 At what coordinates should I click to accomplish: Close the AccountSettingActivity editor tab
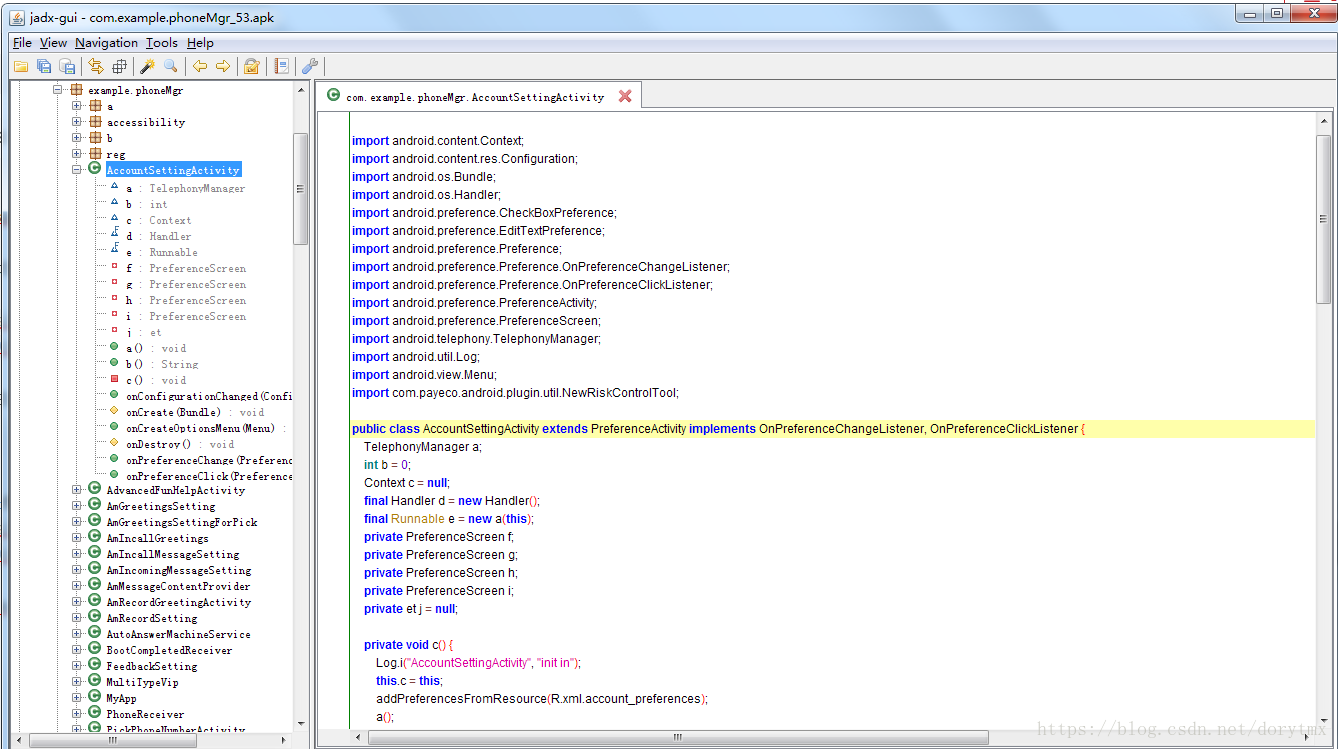point(625,96)
